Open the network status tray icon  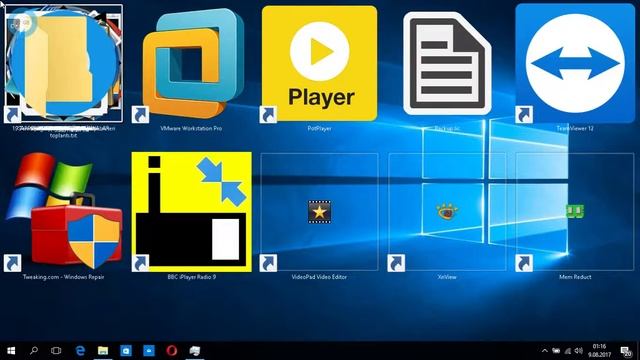pyautogui.click(x=567, y=351)
